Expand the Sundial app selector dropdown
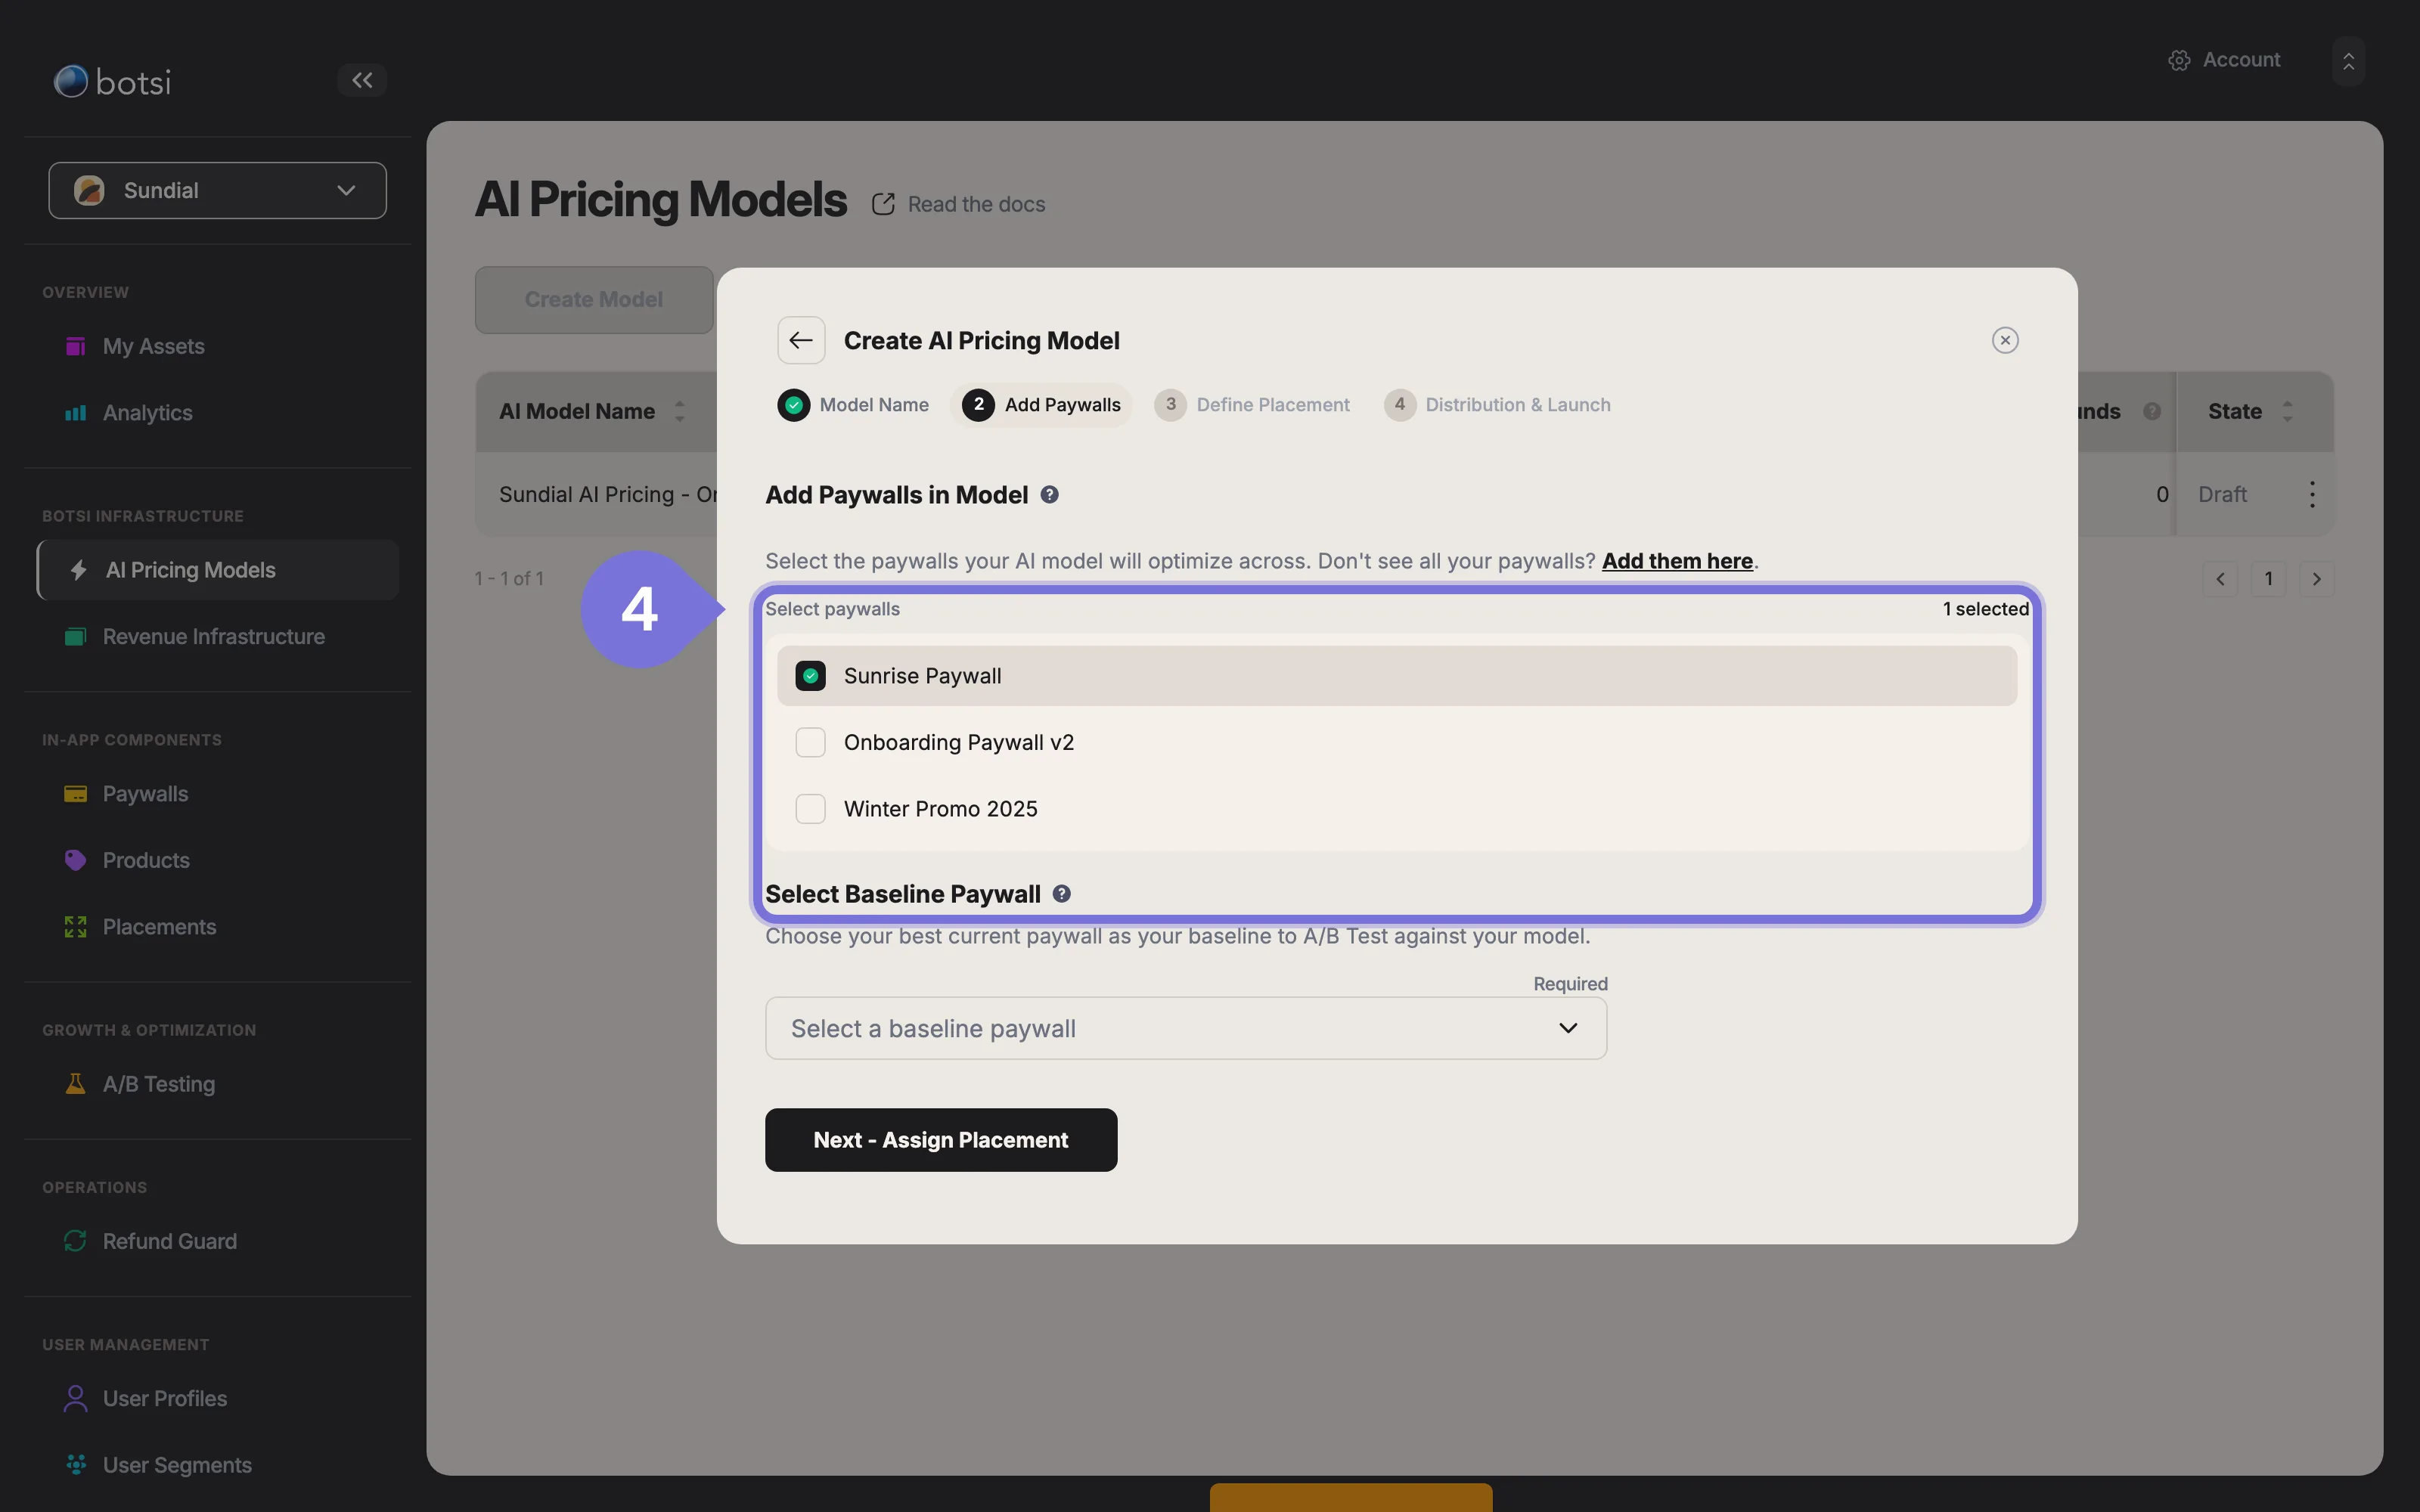This screenshot has width=2420, height=1512. 218,190
